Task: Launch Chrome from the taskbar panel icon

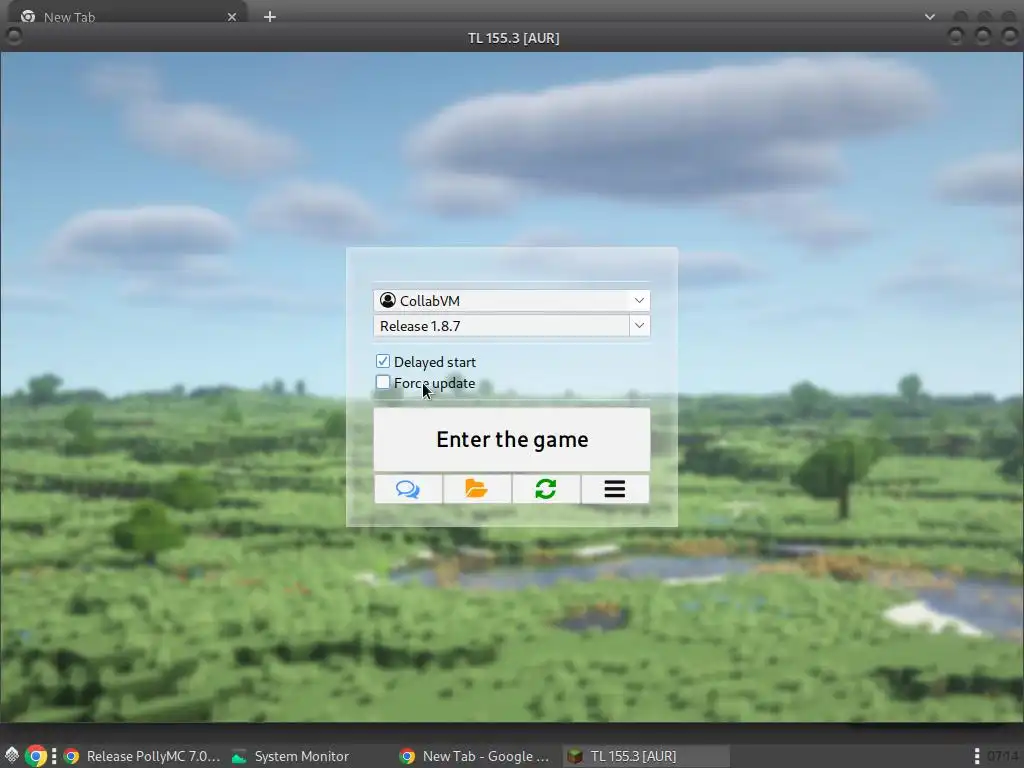Action: (x=36, y=756)
